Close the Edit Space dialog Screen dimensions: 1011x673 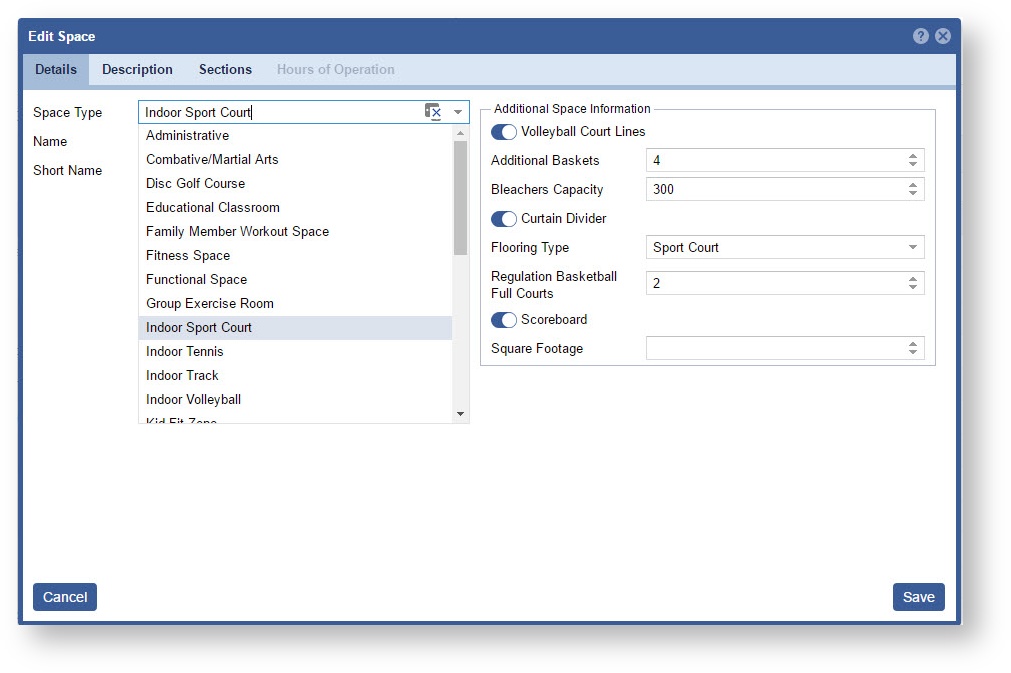(x=942, y=36)
